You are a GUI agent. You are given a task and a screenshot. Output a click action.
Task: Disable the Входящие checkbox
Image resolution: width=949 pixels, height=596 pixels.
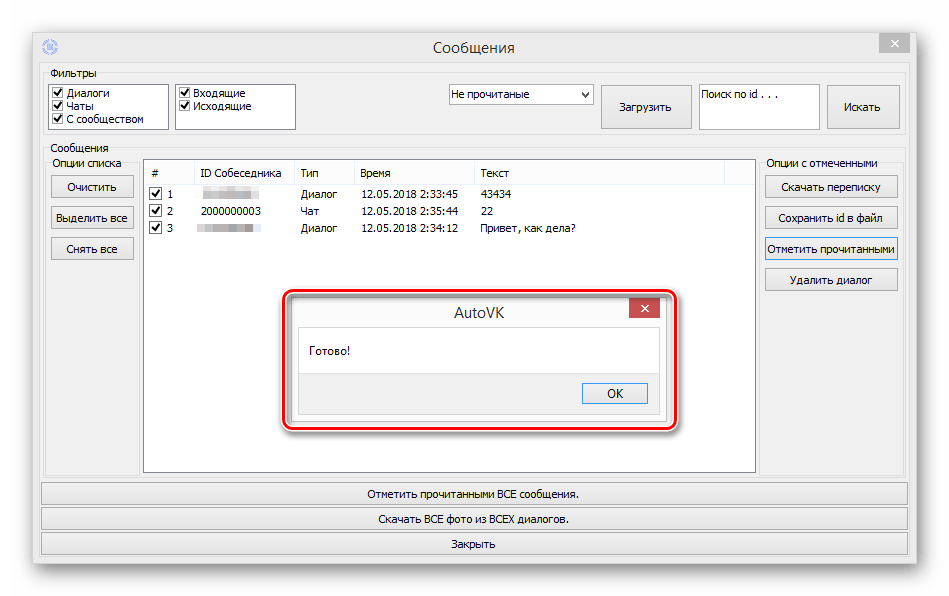[x=185, y=93]
